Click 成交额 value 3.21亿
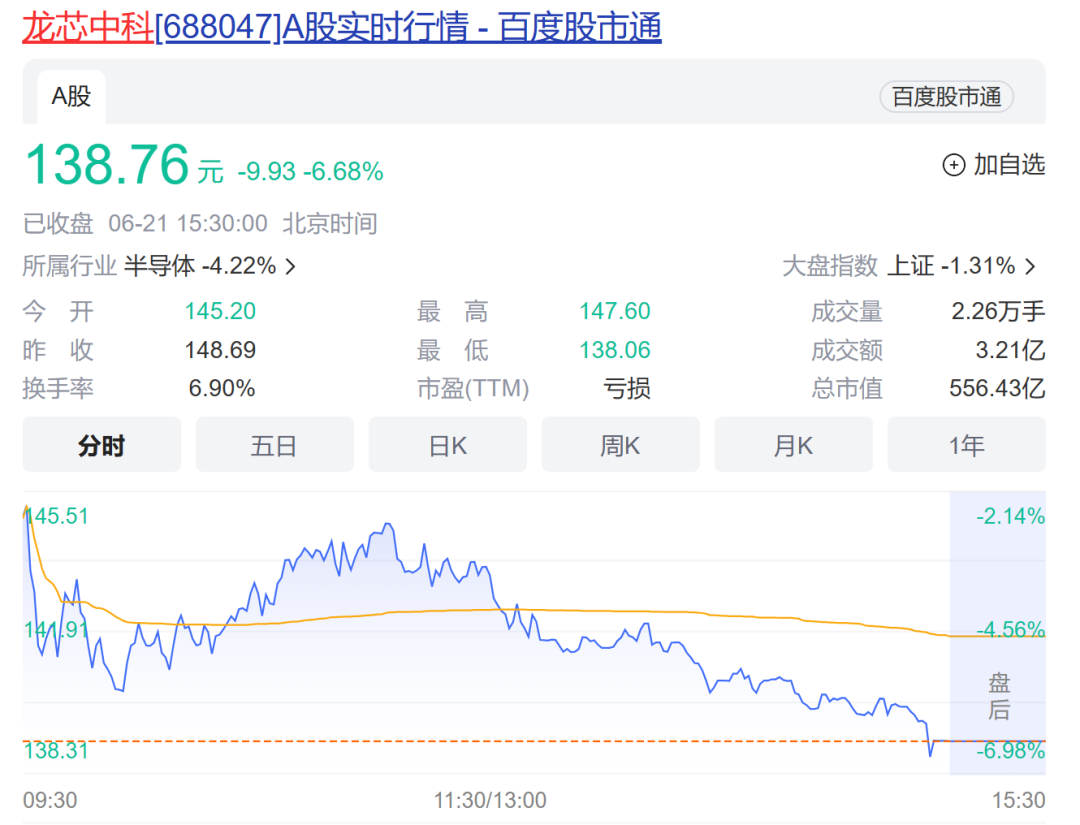The height and width of the screenshot is (825, 1080). 1010,350
